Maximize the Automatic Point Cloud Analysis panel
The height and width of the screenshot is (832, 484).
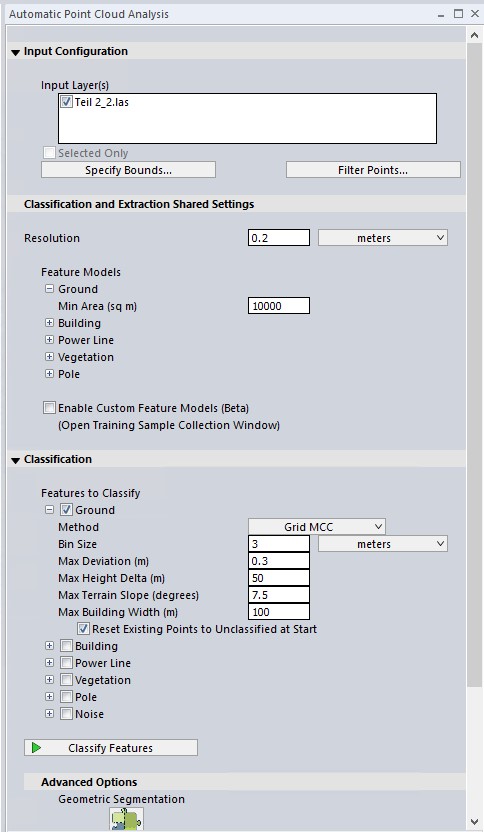pos(459,14)
